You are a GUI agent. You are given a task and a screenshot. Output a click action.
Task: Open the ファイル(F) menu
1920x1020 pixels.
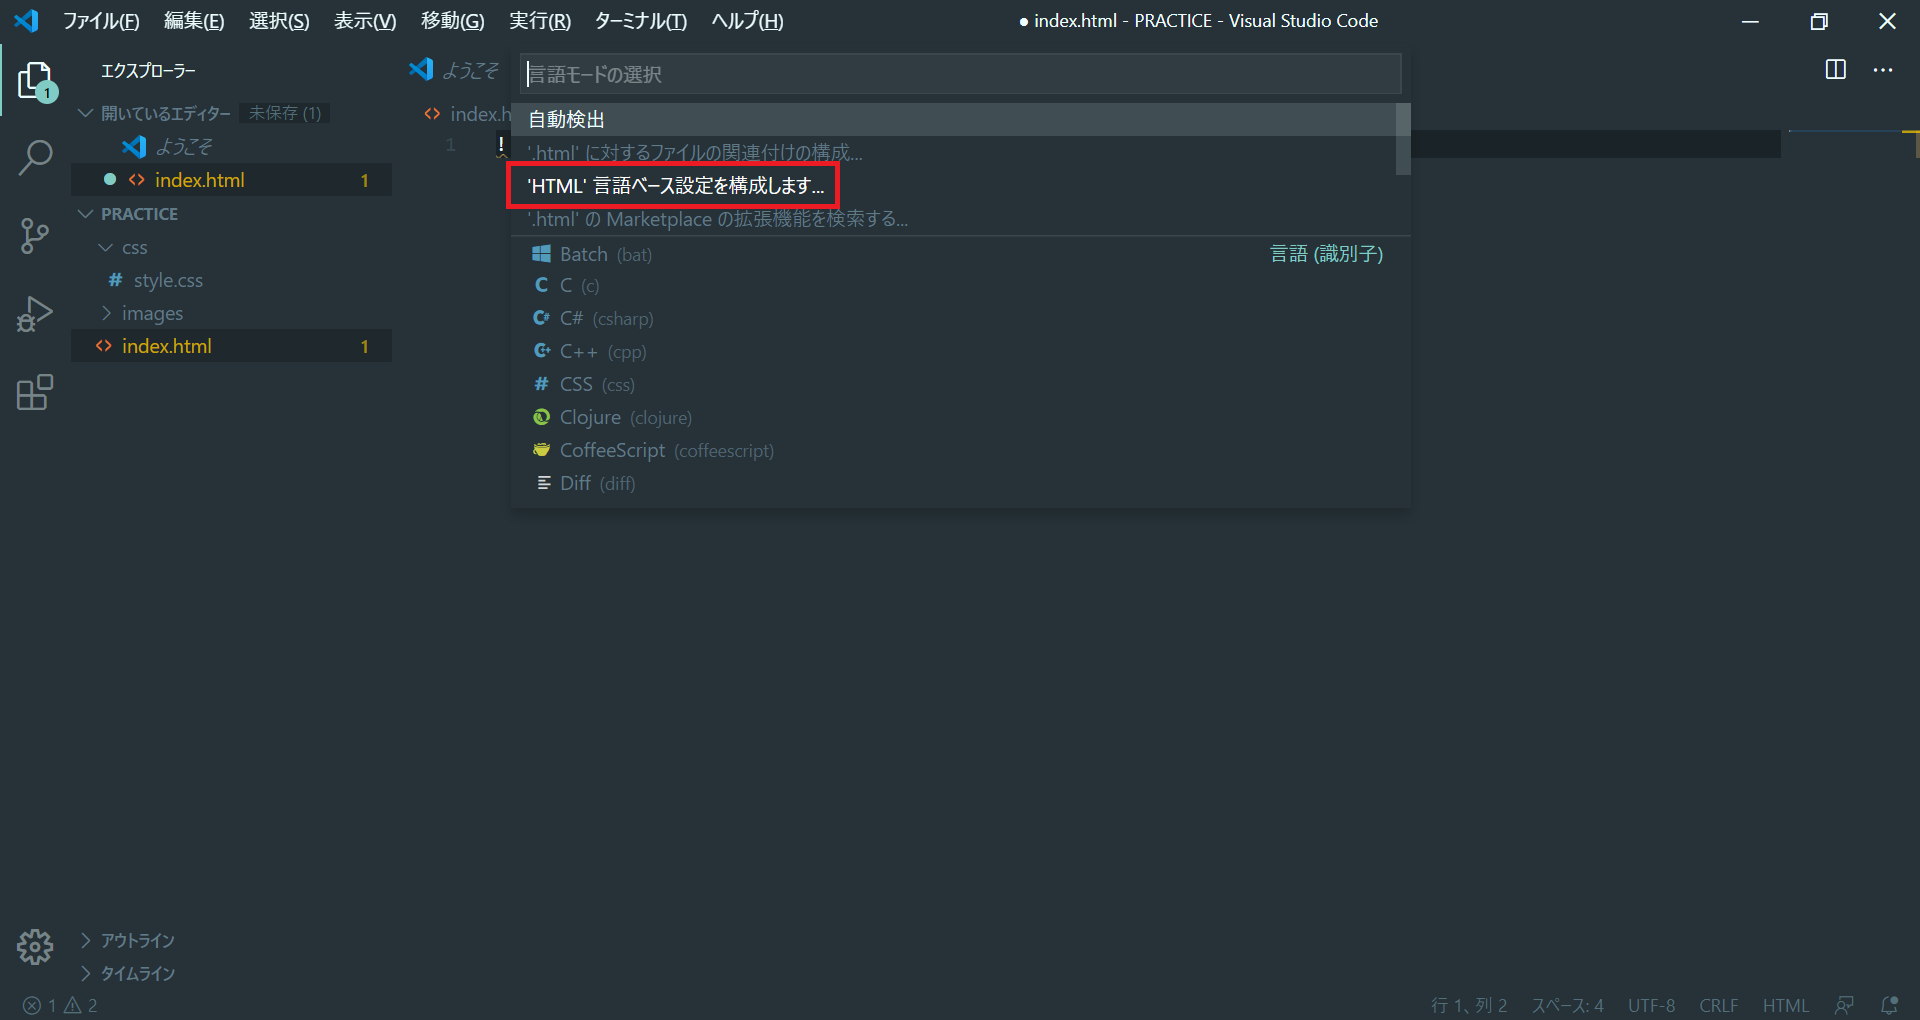coord(101,21)
